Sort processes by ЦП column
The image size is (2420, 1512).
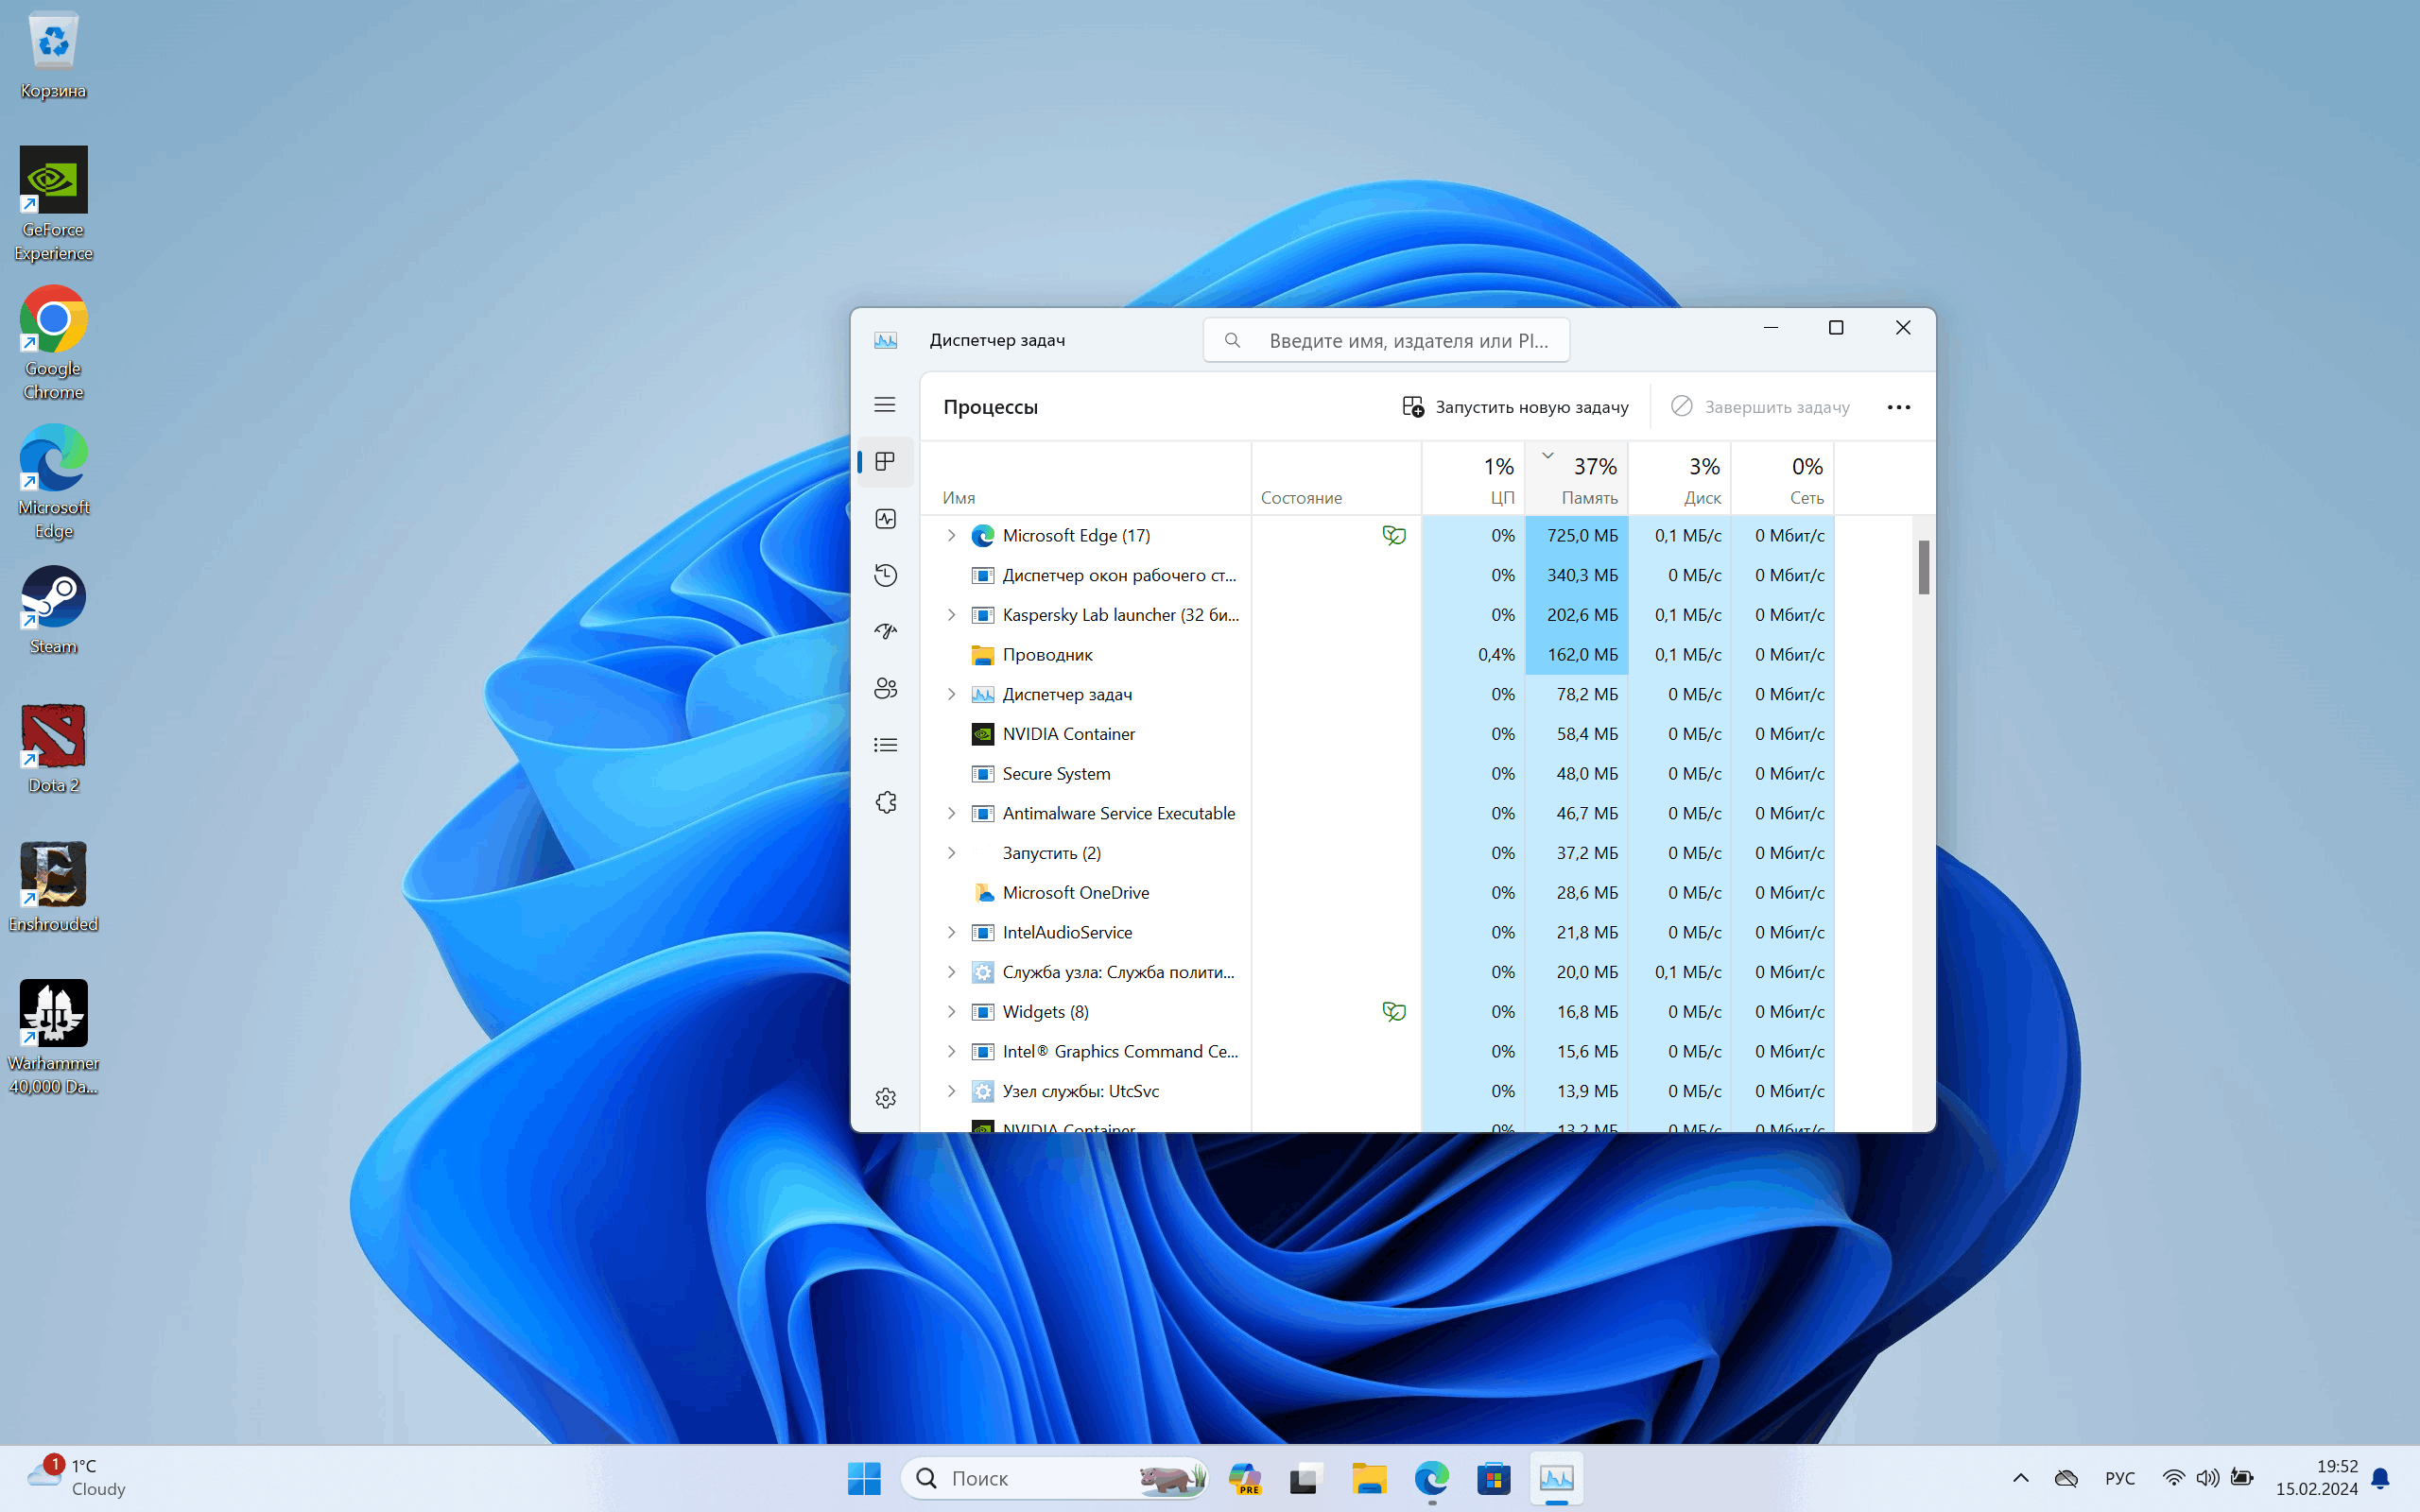(x=1473, y=479)
